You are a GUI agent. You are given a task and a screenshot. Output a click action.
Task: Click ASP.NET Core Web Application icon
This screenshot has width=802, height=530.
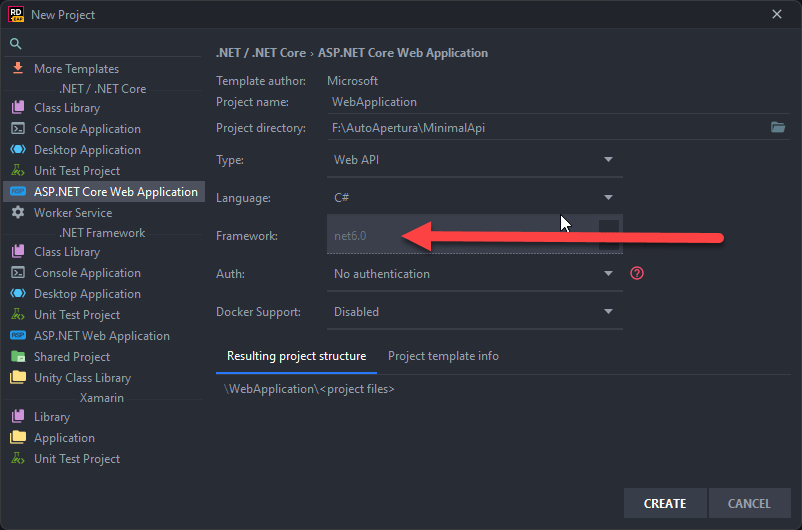18,191
